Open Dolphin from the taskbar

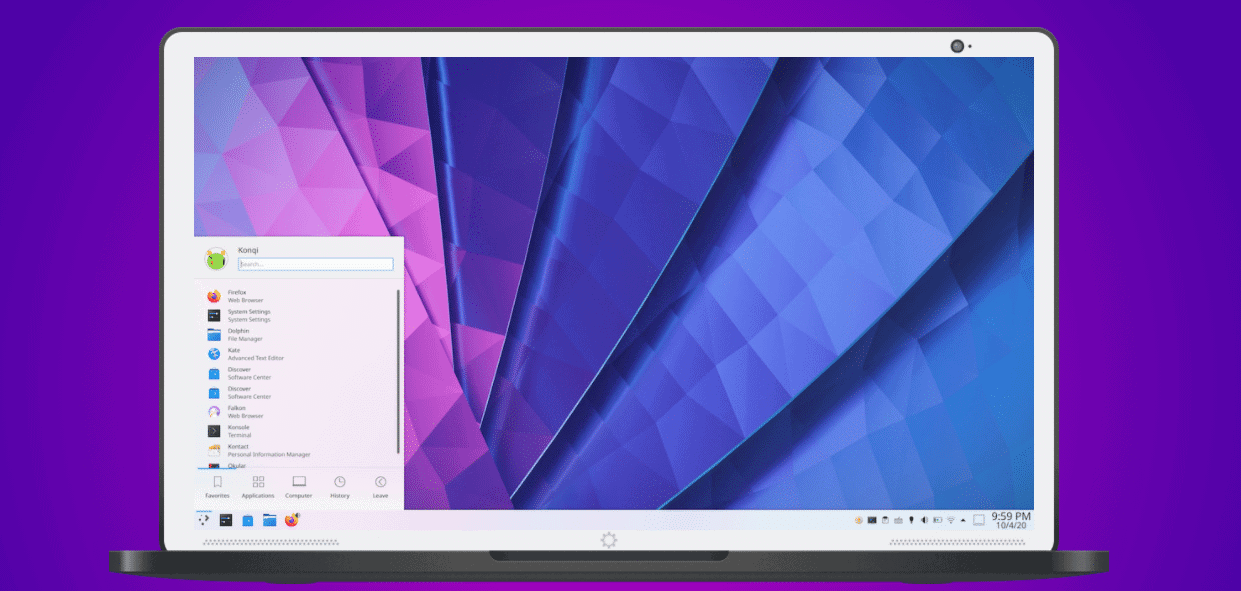click(x=270, y=520)
